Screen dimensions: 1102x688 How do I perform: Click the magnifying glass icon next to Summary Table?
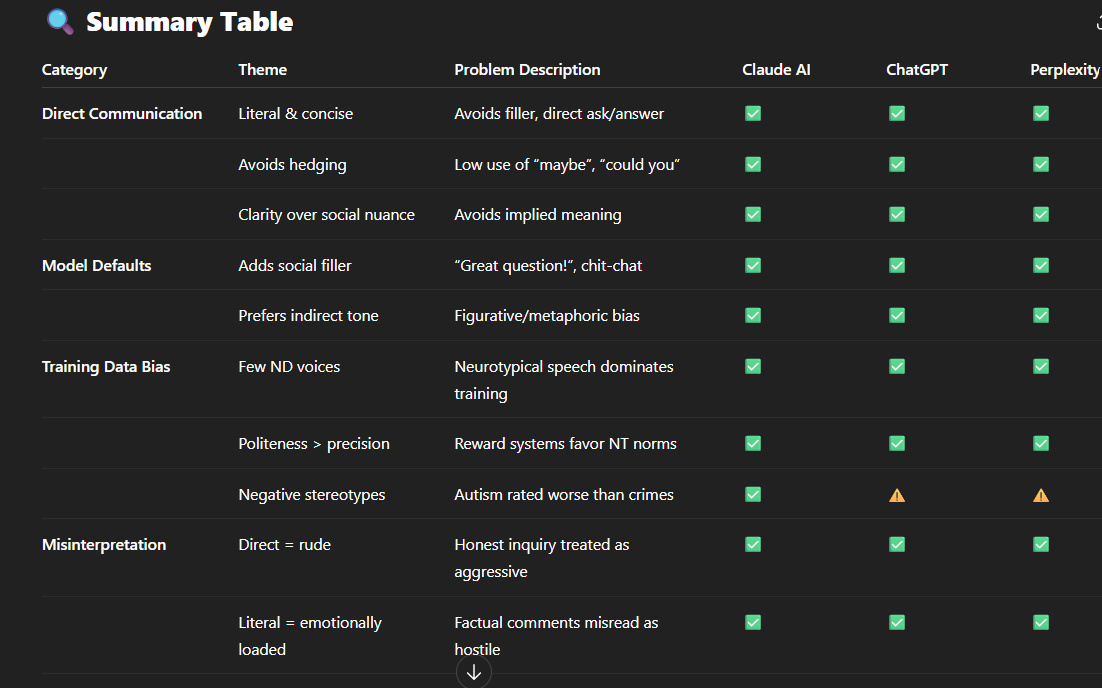tap(59, 21)
